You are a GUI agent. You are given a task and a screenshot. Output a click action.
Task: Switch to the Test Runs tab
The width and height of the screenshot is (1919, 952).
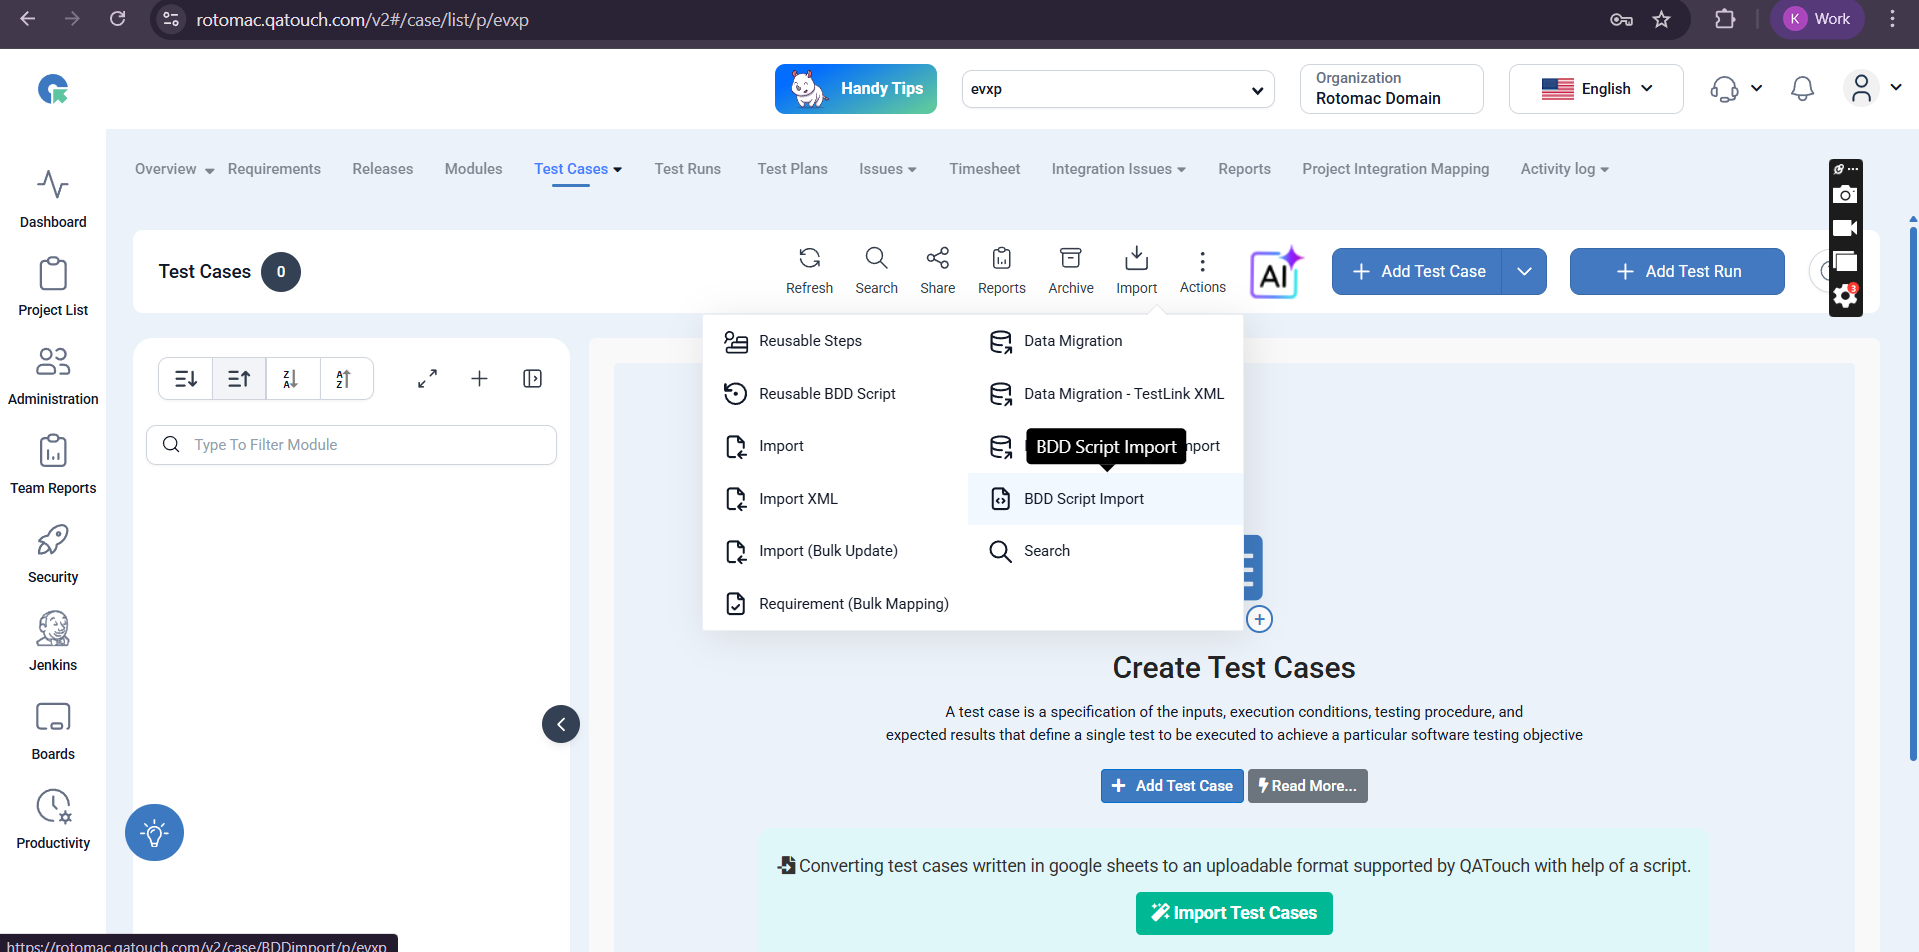(687, 169)
